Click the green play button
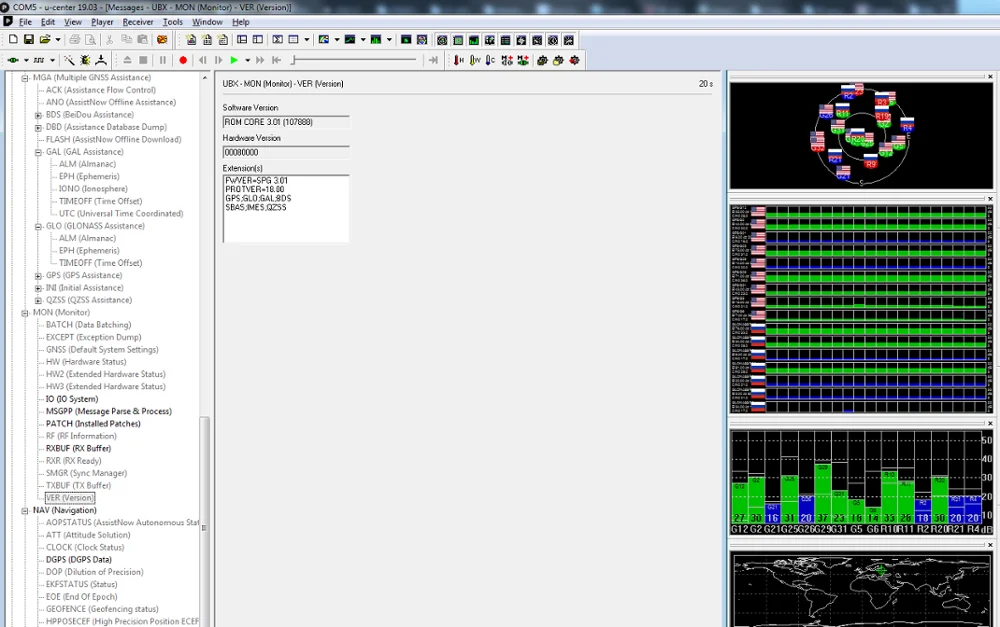 pos(234,60)
